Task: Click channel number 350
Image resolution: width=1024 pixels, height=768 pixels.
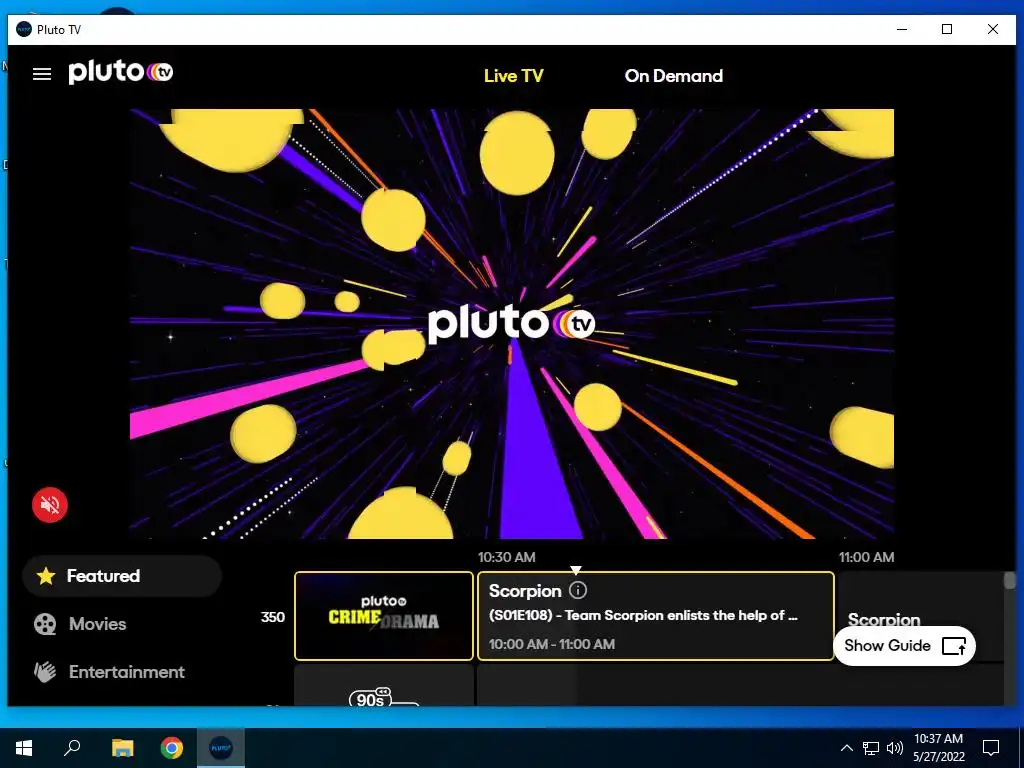Action: (272, 617)
